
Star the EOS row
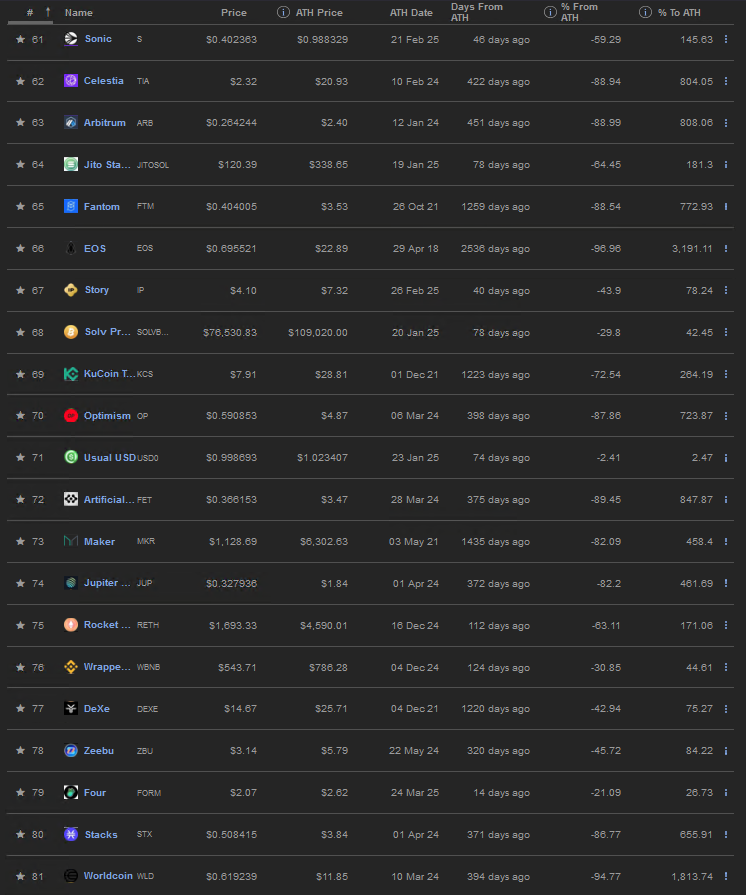click(x=21, y=248)
